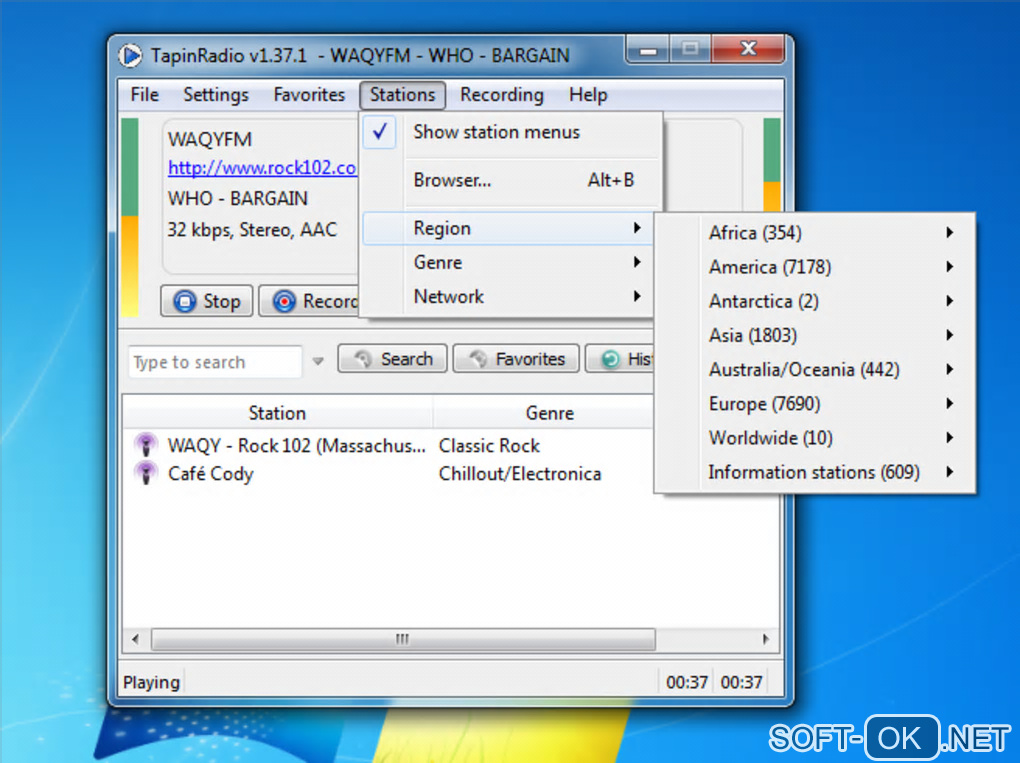Open the Help menu

point(588,95)
